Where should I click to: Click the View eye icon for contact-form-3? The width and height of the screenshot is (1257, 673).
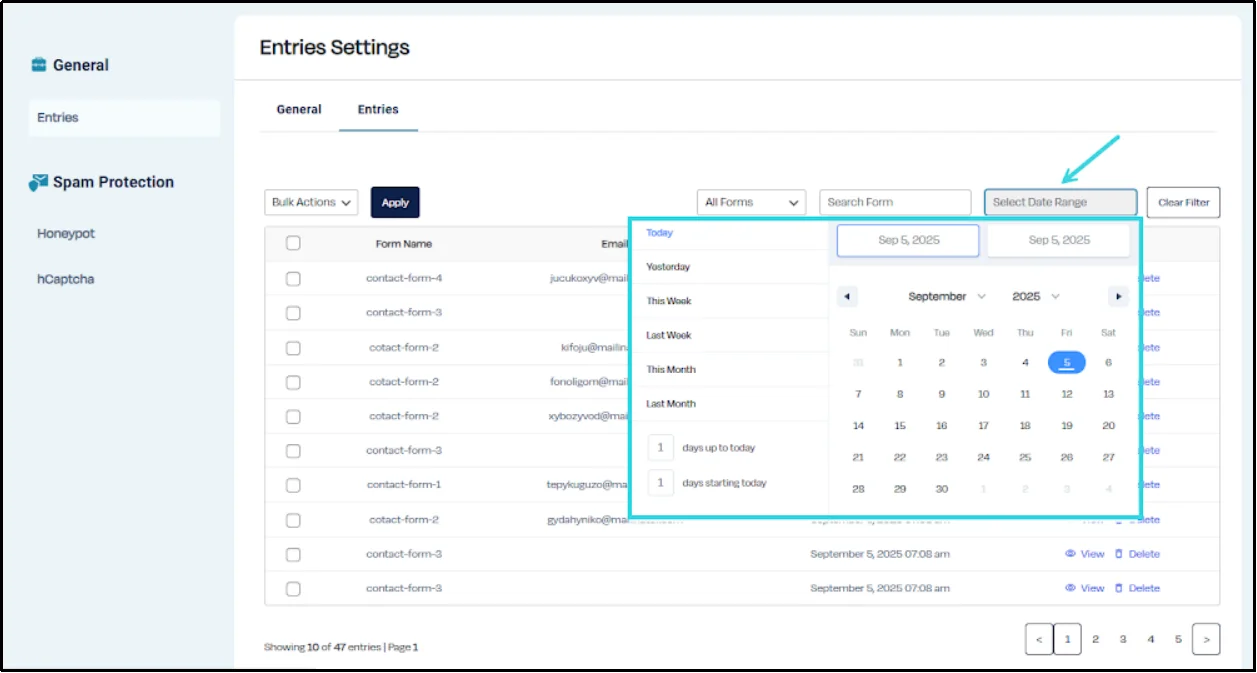(x=1071, y=553)
